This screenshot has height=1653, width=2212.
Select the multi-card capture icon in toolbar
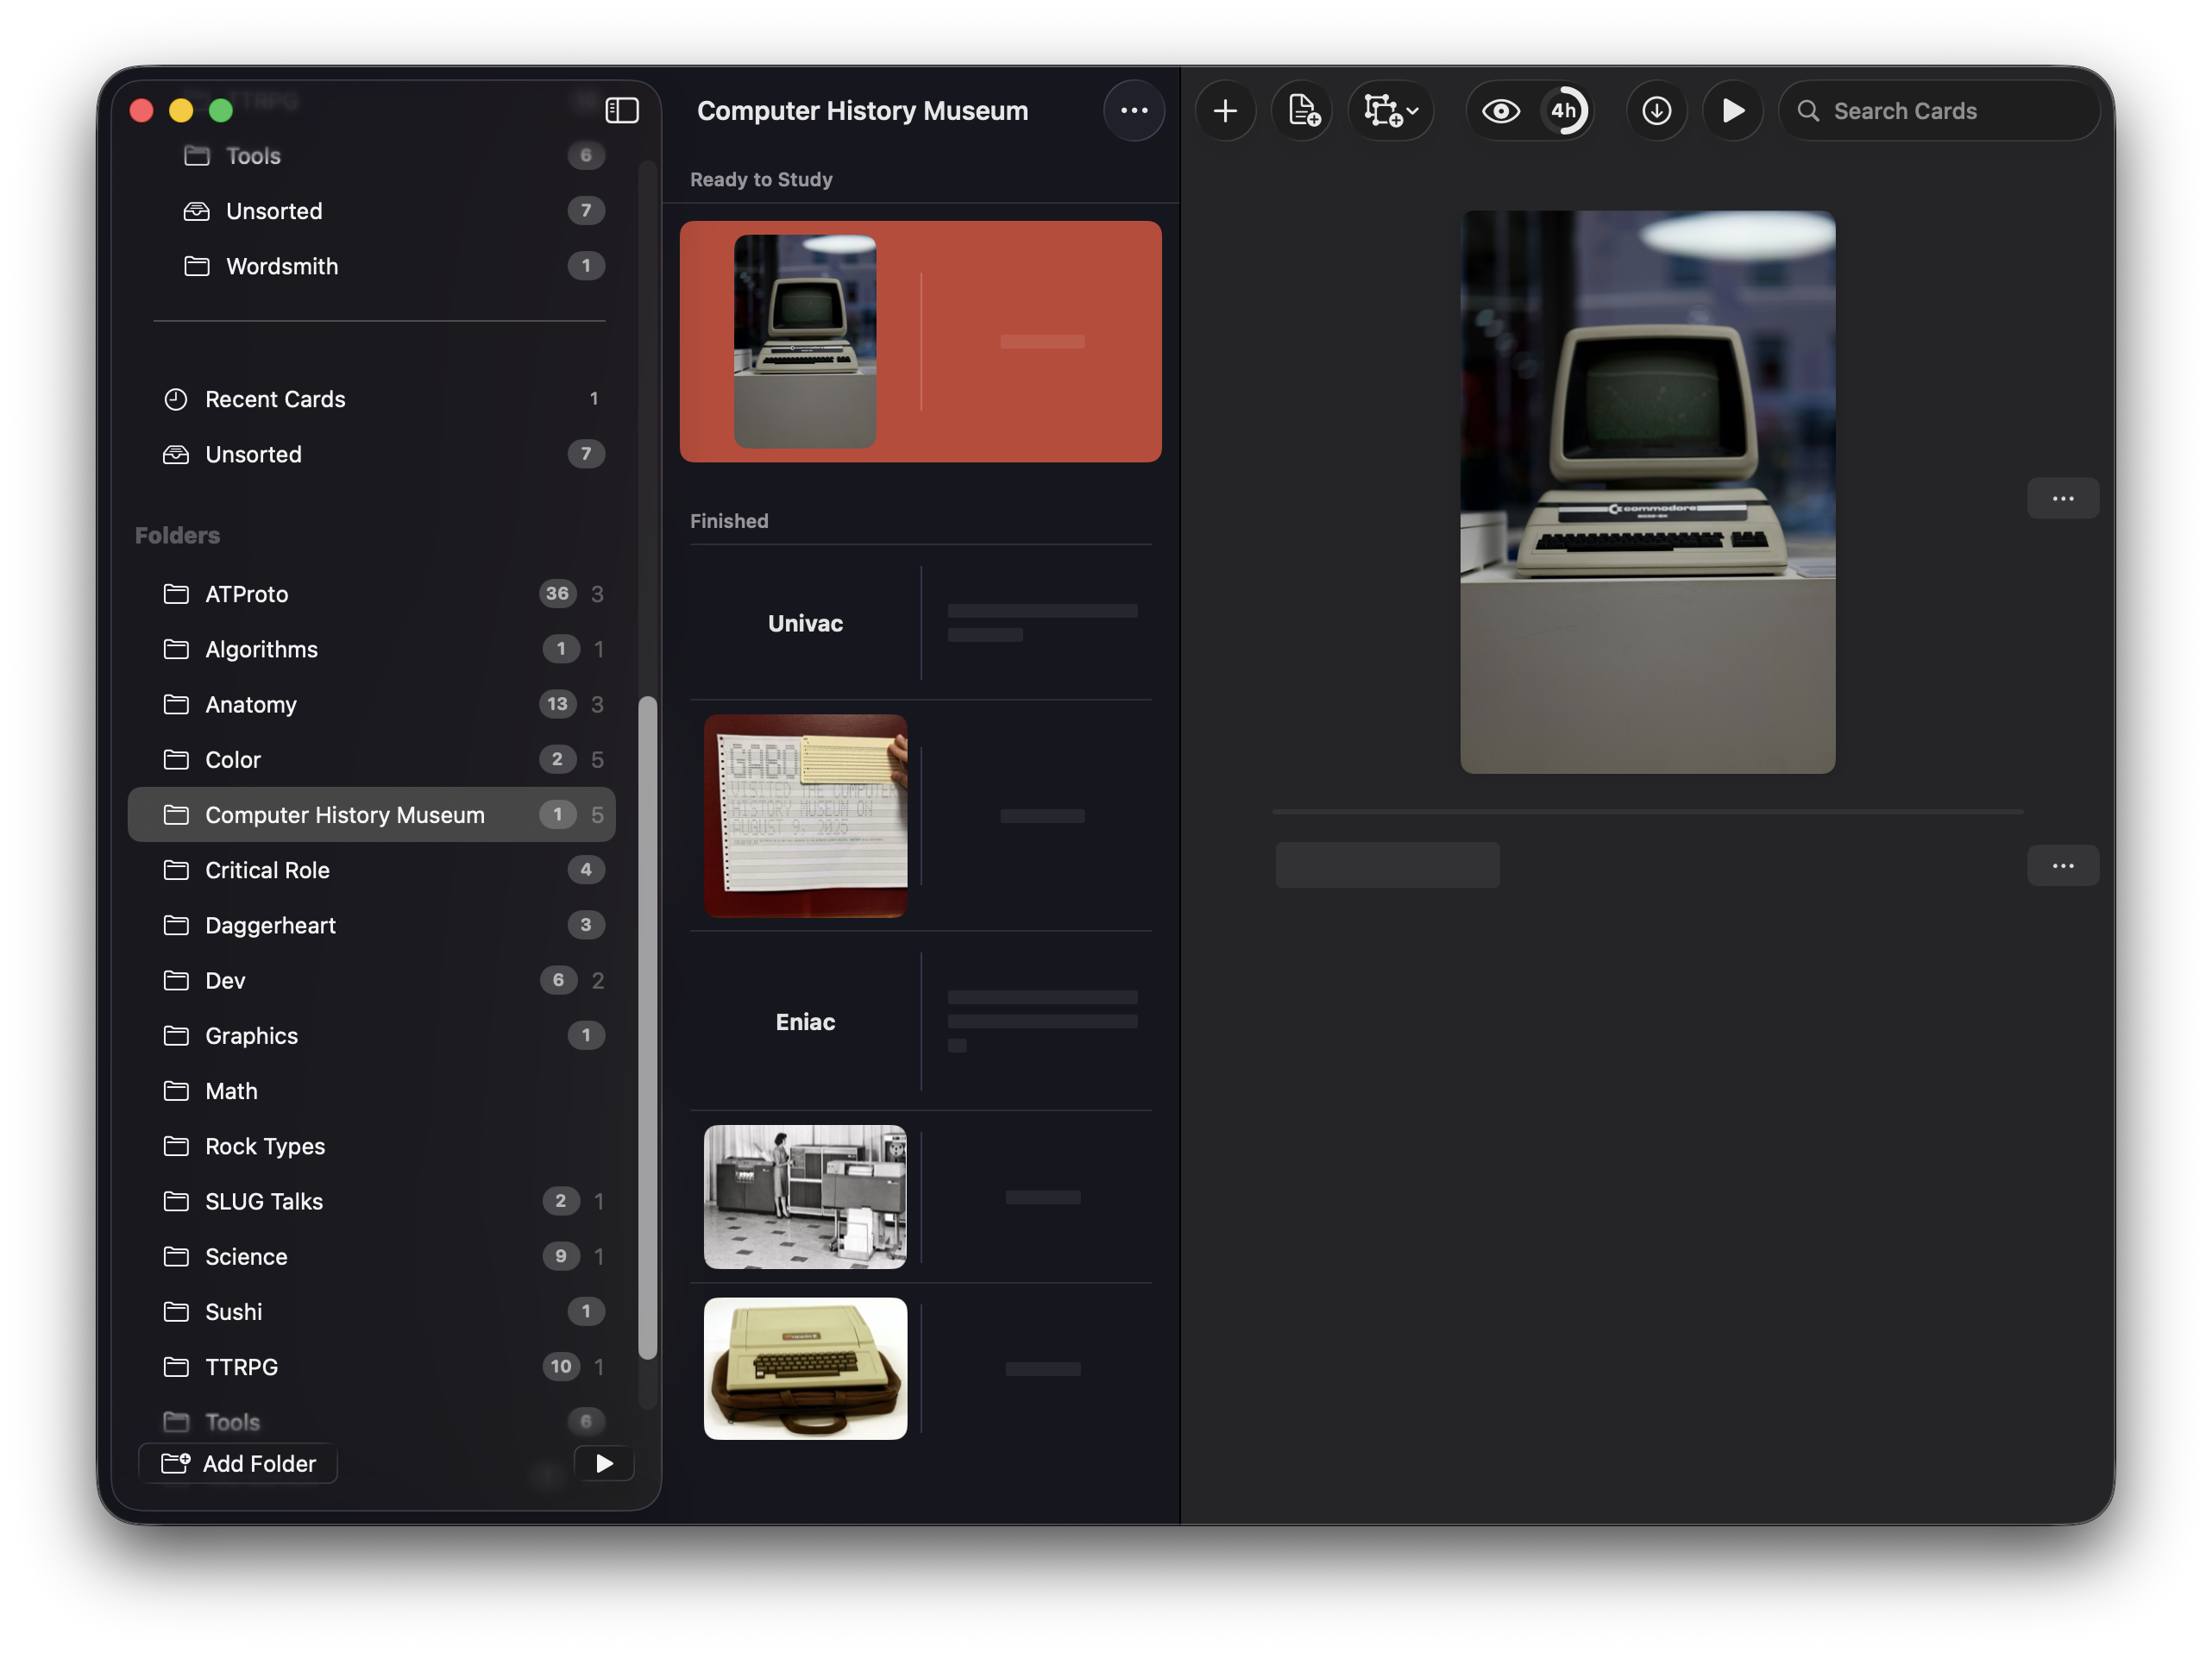point(1383,111)
